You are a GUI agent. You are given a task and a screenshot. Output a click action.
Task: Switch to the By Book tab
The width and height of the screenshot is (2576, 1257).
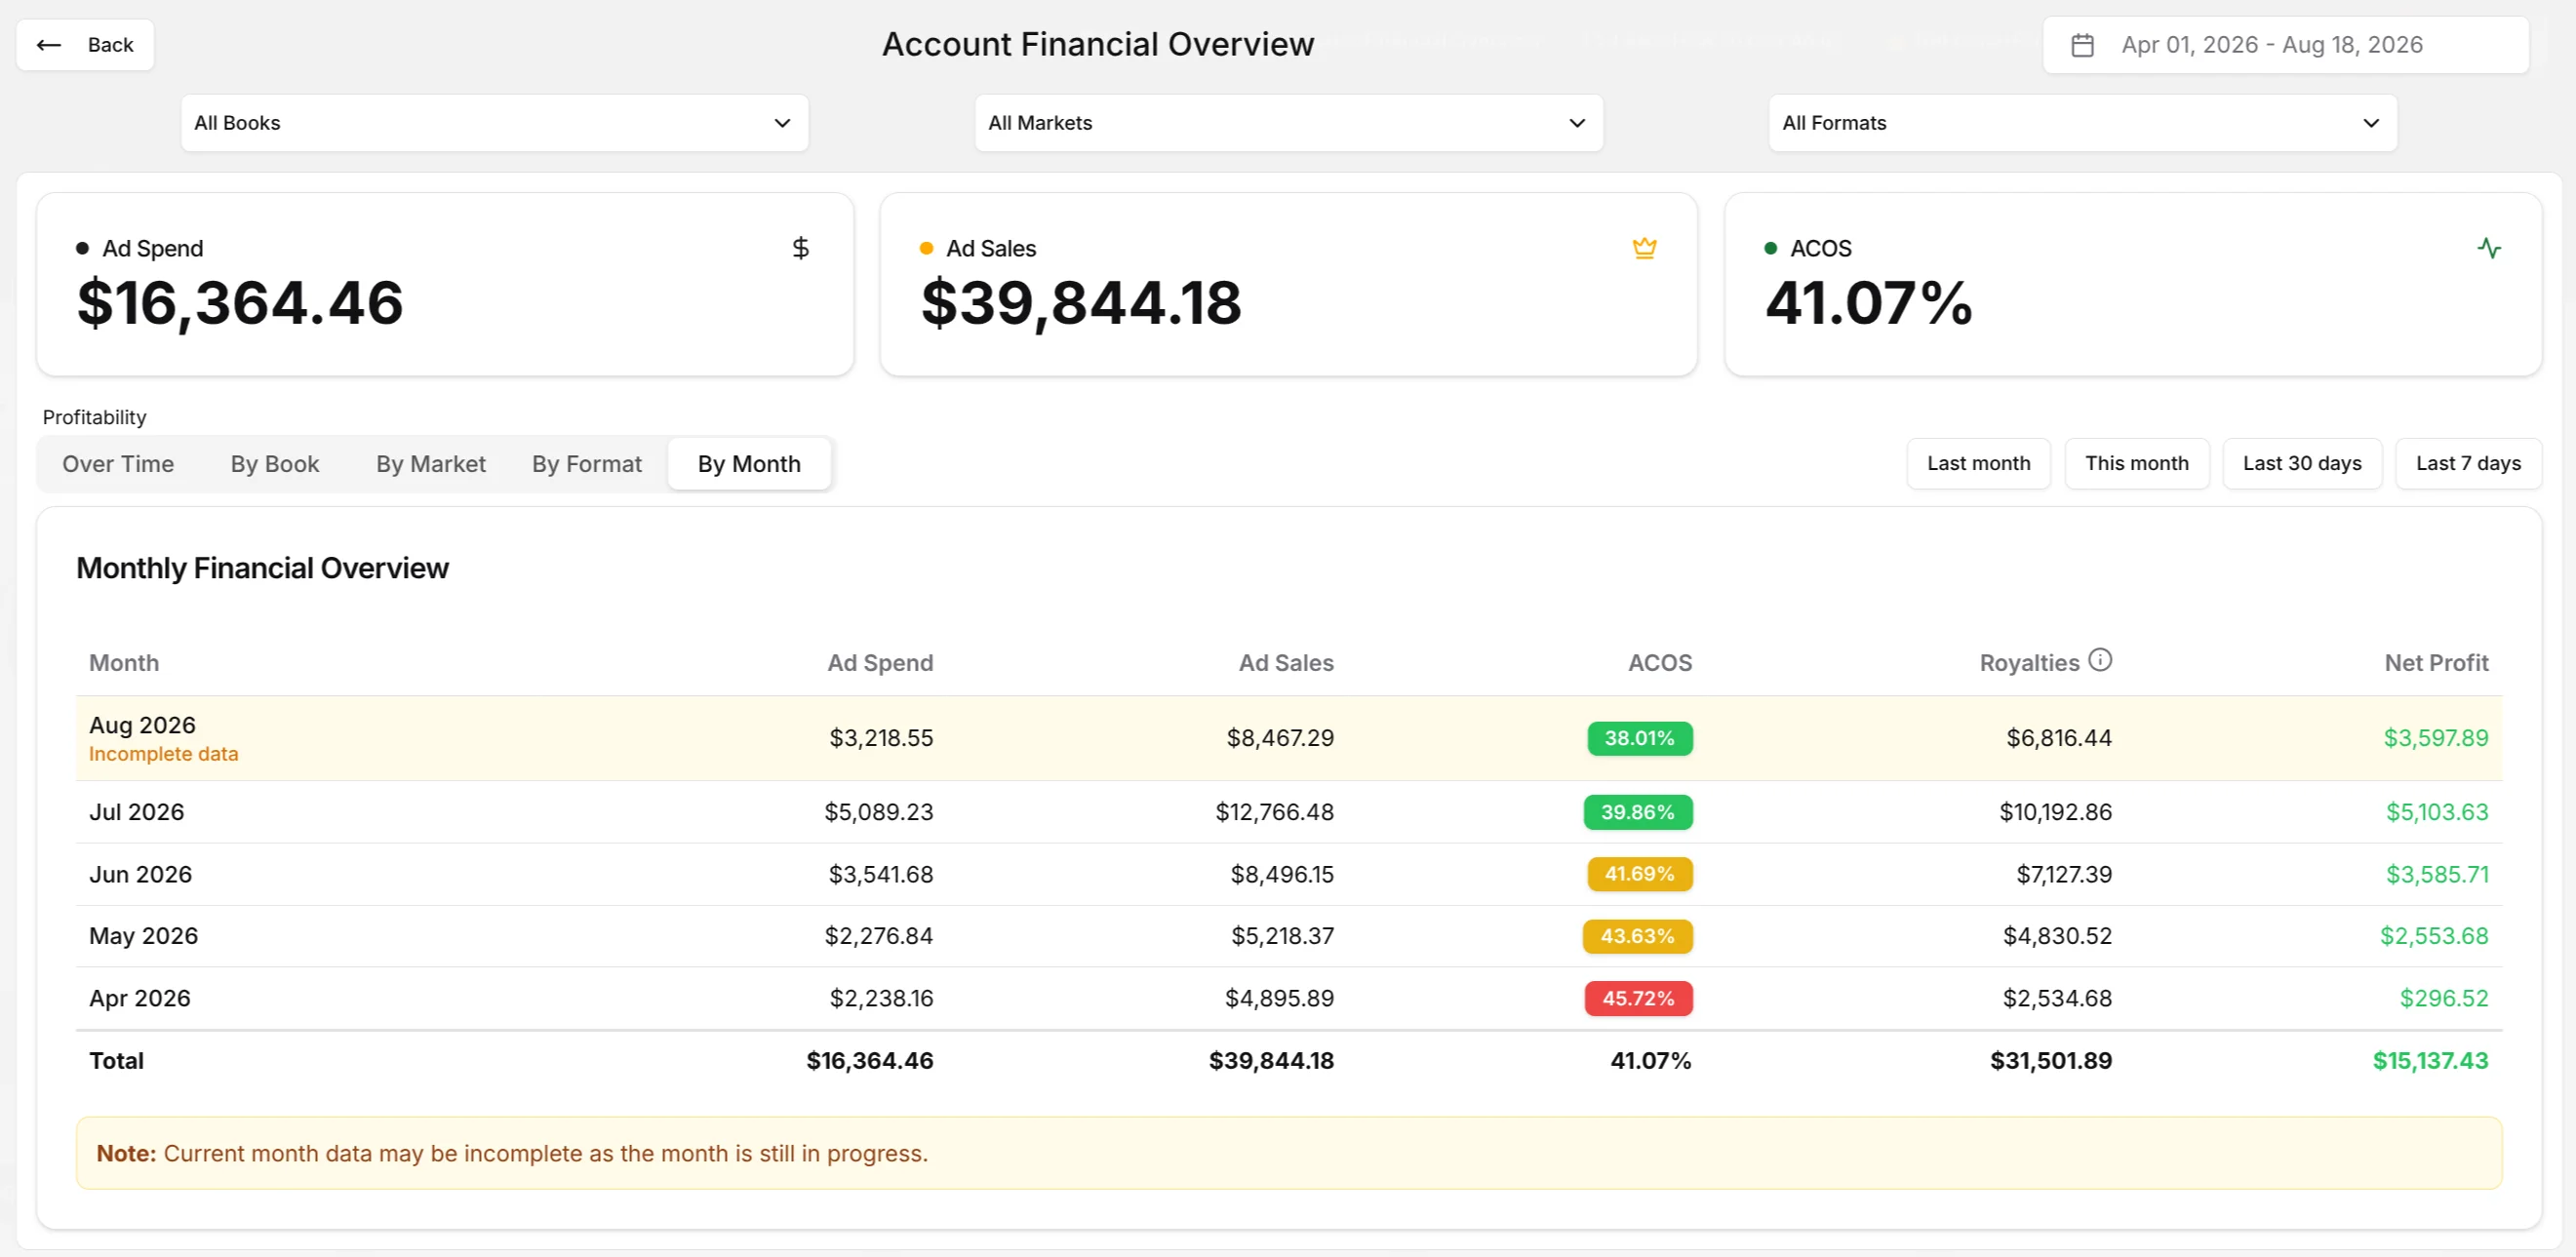coord(275,464)
